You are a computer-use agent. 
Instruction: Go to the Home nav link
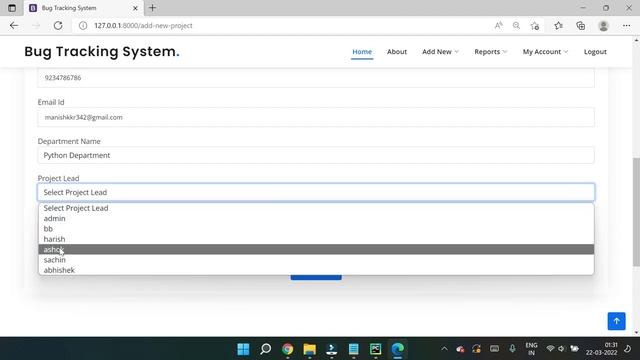coord(362,52)
